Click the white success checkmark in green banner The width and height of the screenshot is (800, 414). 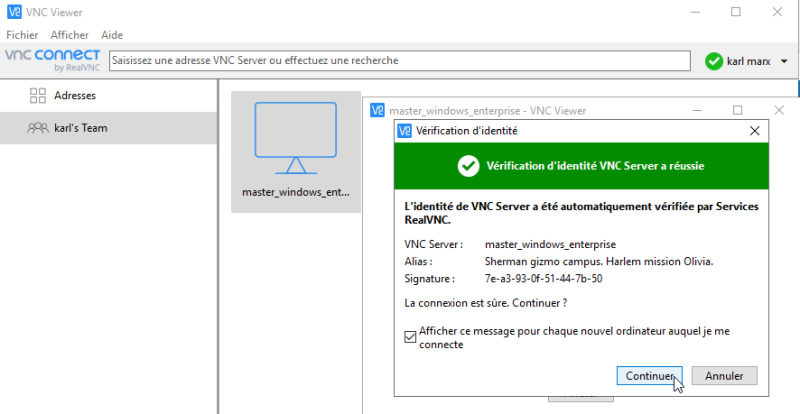tap(468, 166)
